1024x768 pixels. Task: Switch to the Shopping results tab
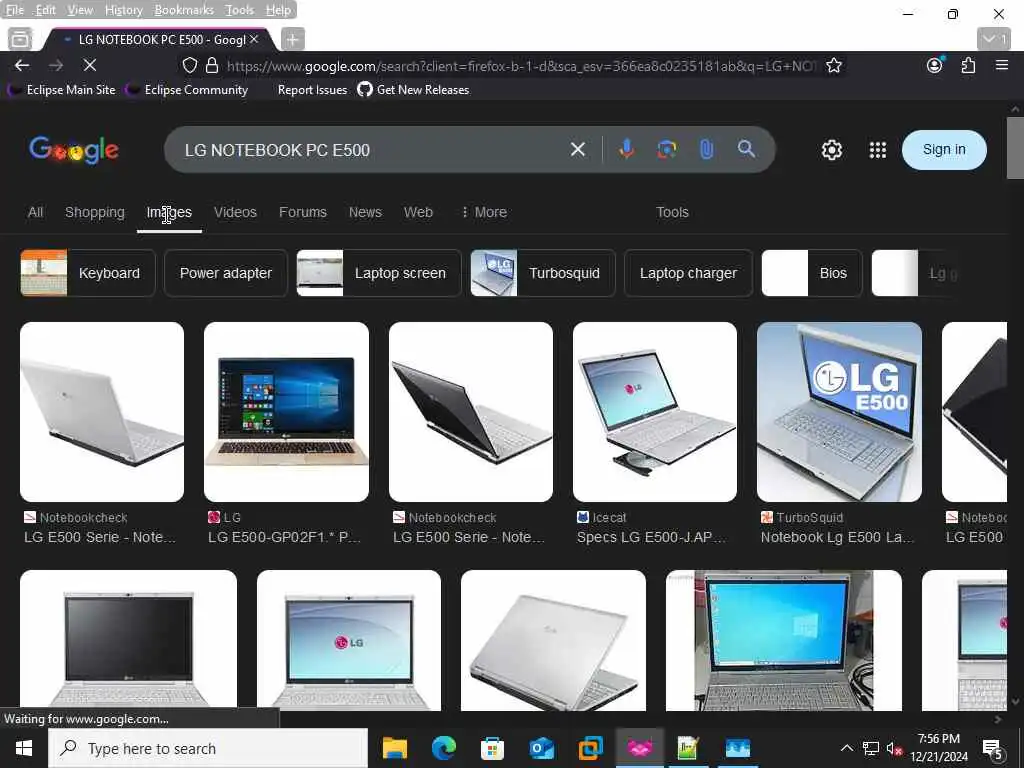tap(95, 212)
